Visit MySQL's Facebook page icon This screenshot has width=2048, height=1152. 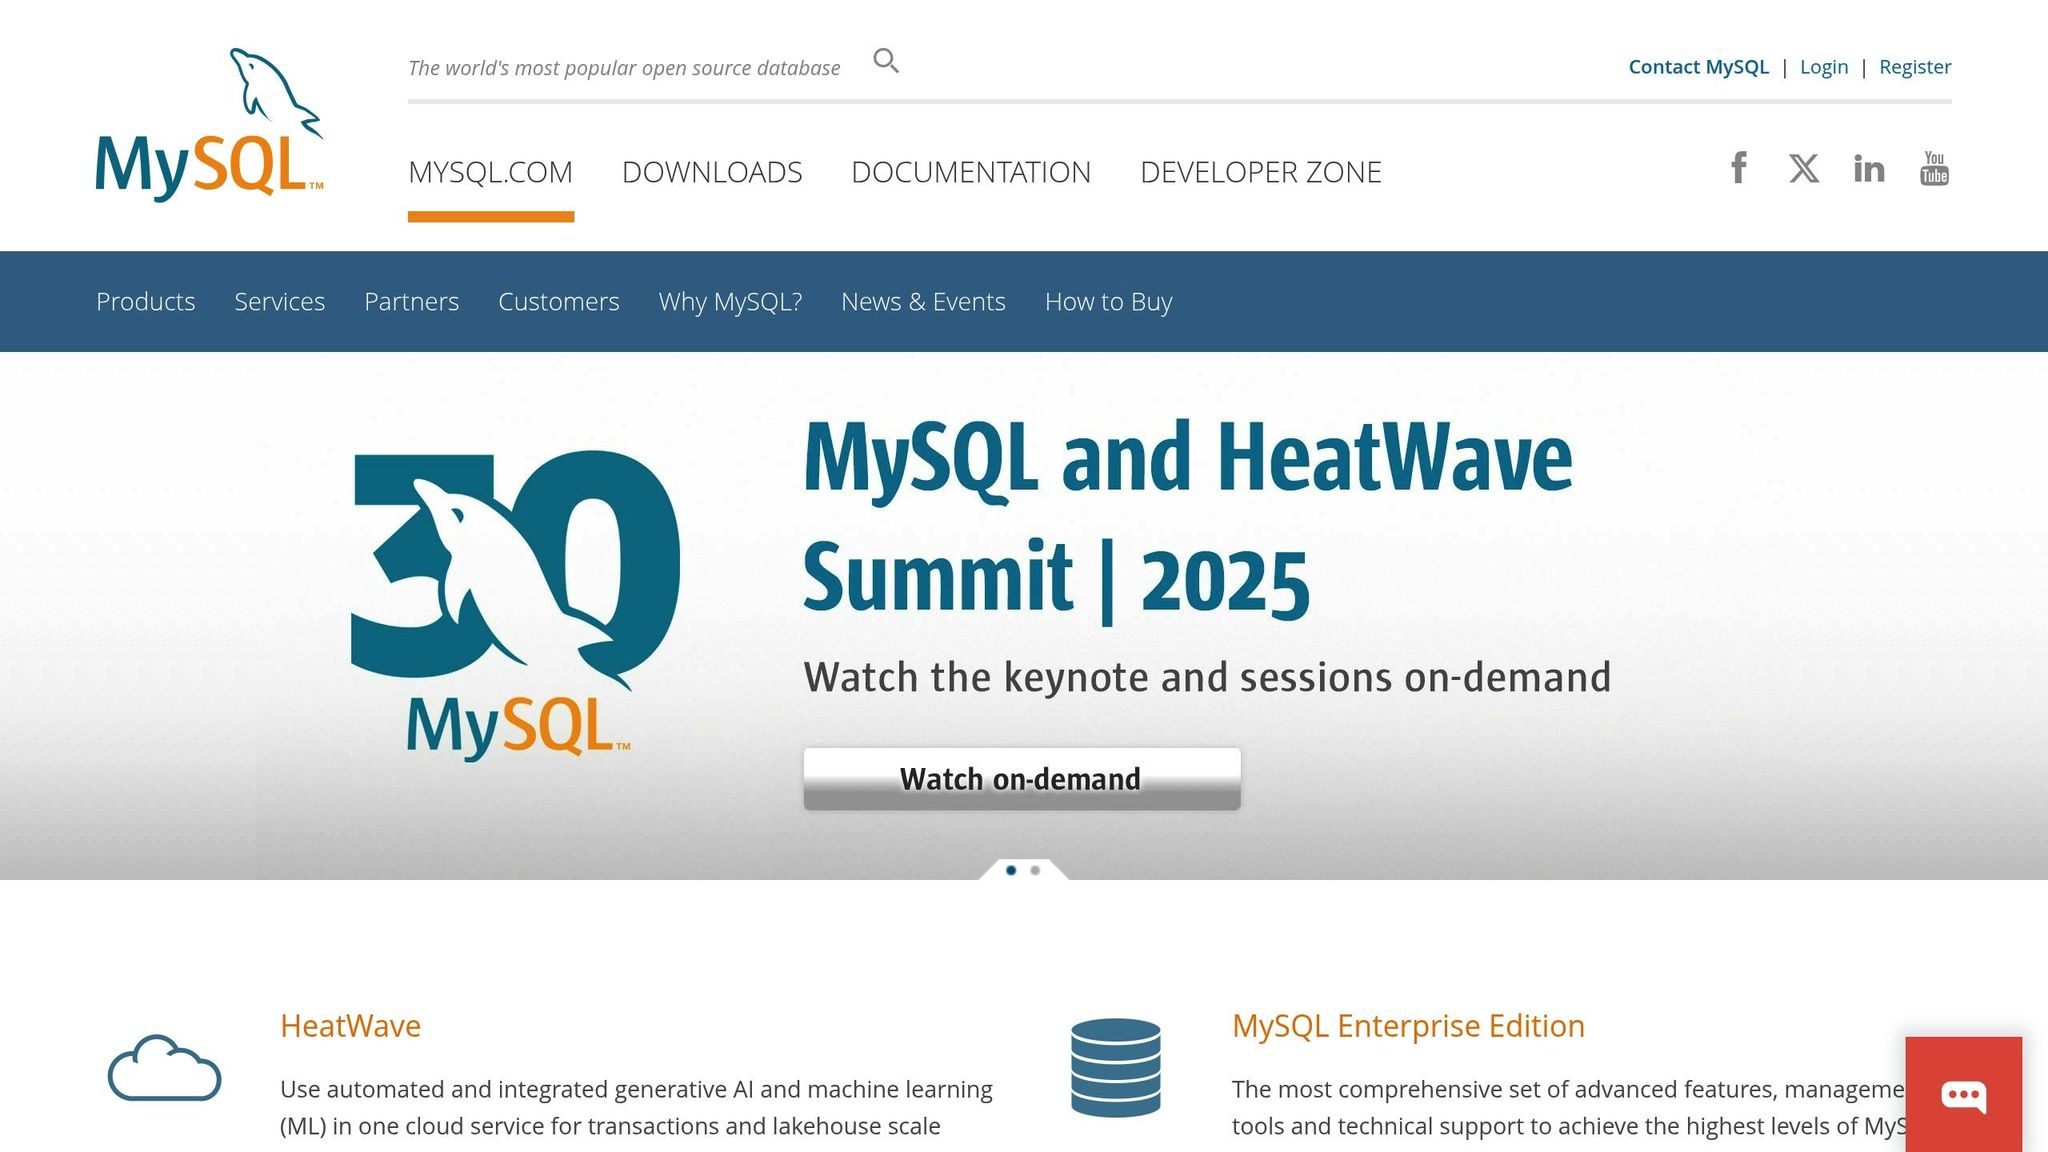tap(1739, 168)
